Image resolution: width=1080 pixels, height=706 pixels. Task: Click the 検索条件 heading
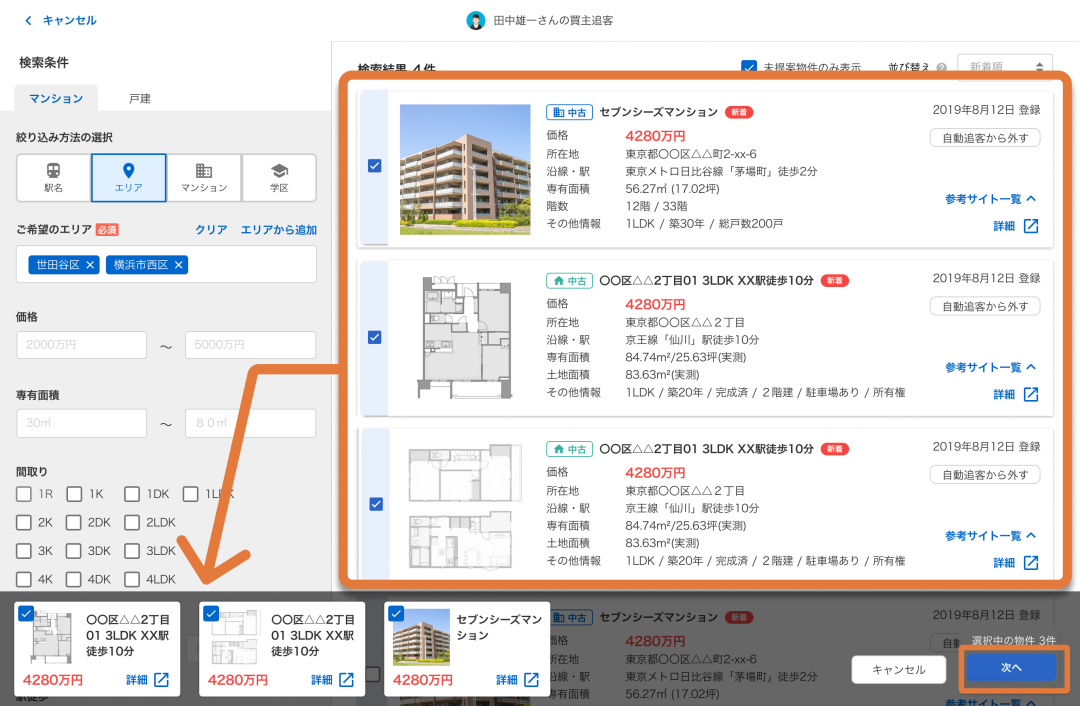(x=44, y=63)
